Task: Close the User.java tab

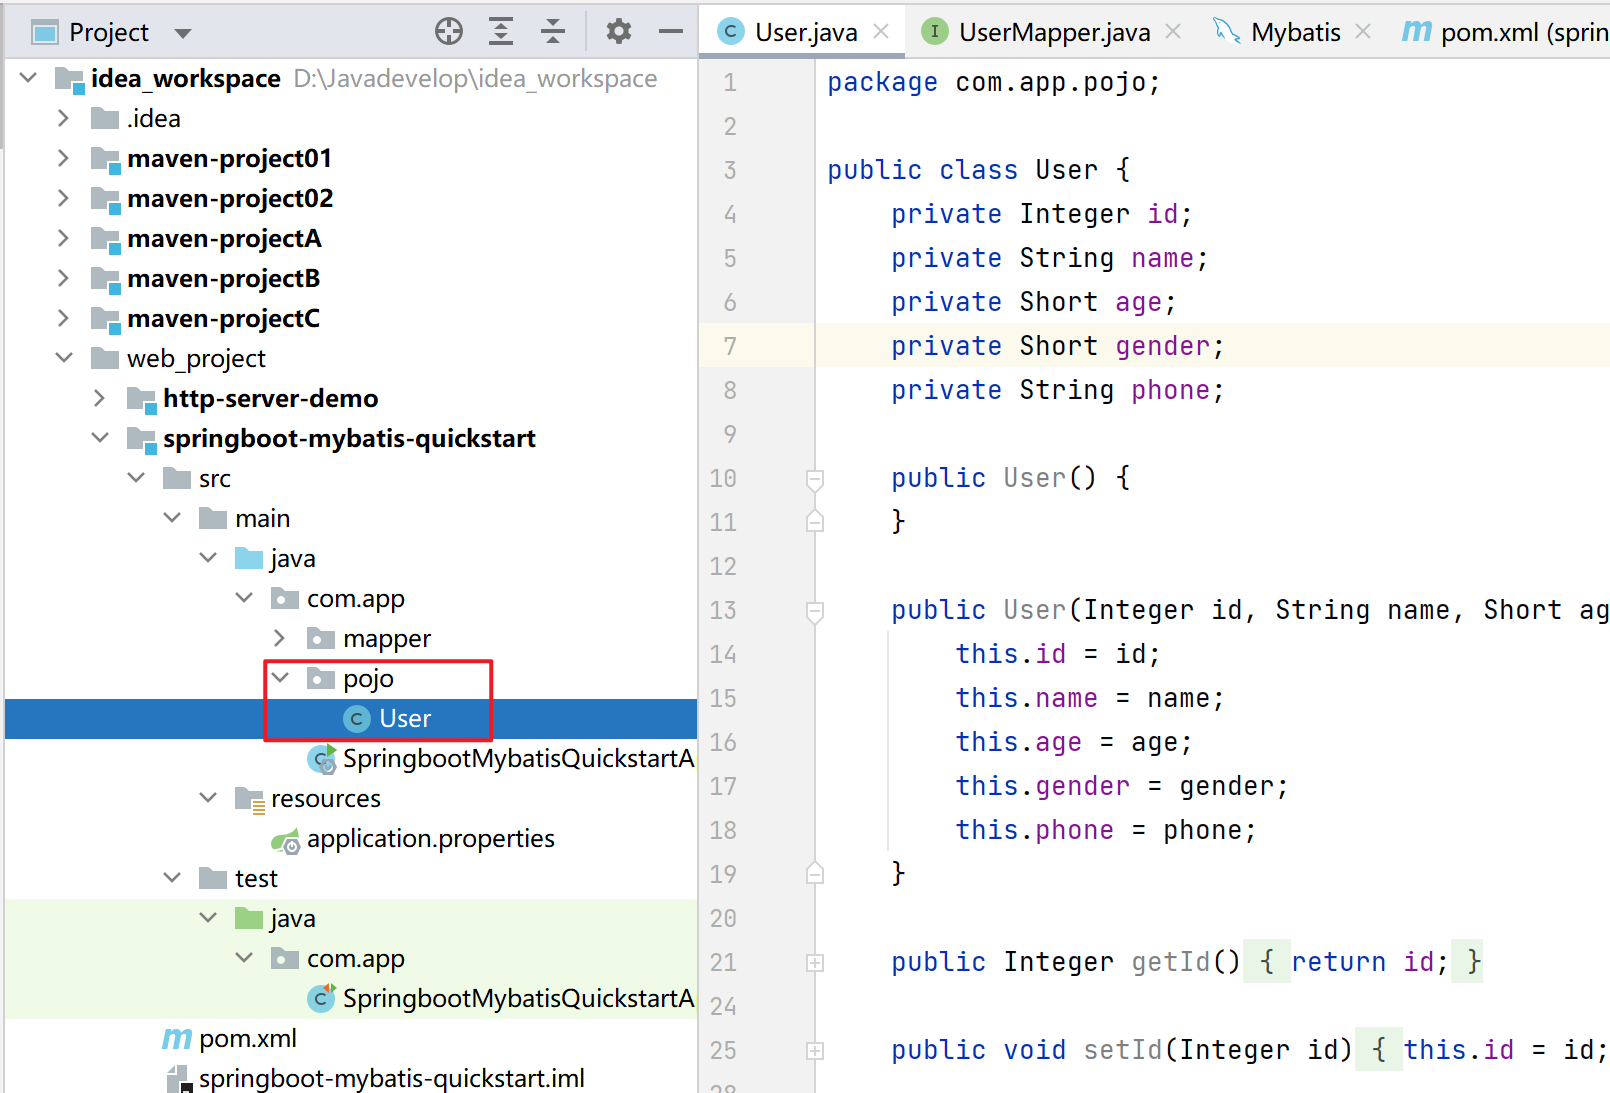Action: [881, 31]
